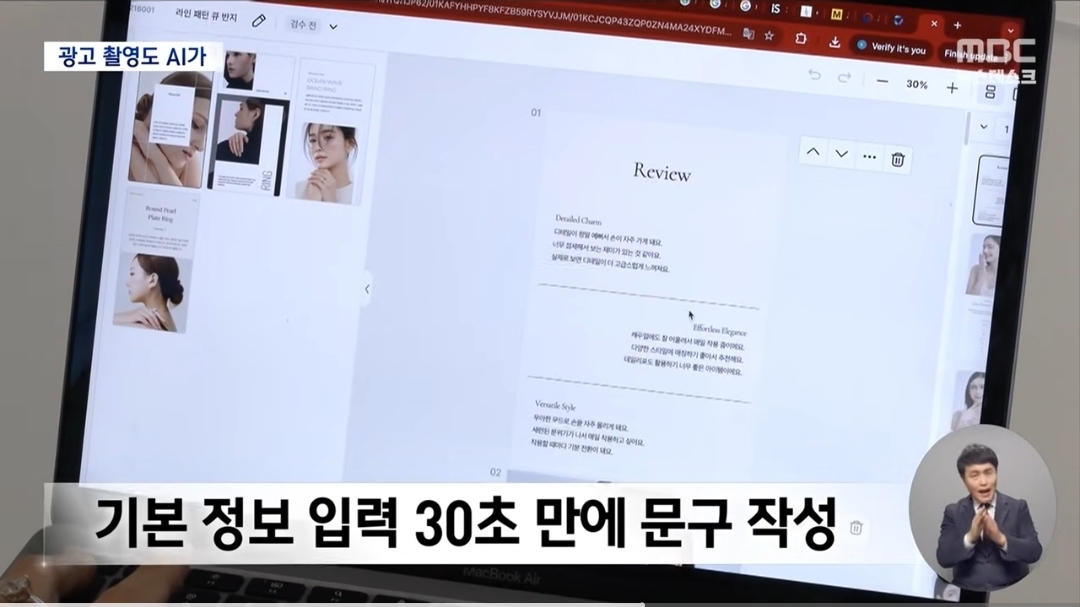This screenshot has width=1080, height=607.
Task: Open the browser downloads icon
Action: pos(835,42)
